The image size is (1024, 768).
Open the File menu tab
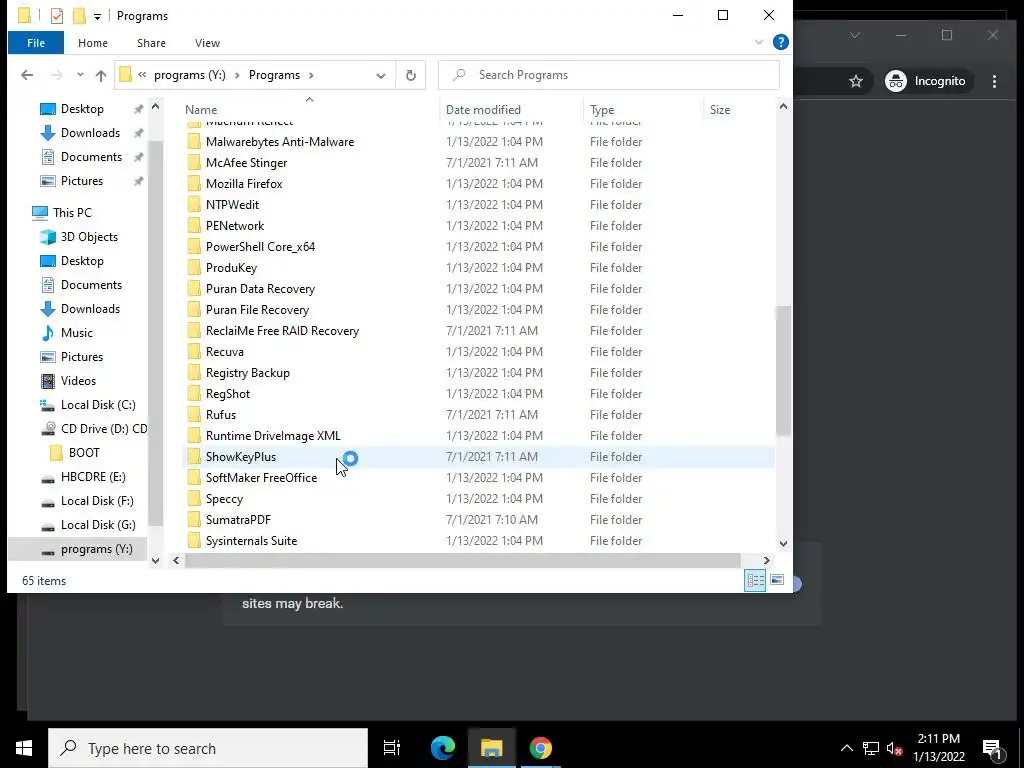pos(36,43)
